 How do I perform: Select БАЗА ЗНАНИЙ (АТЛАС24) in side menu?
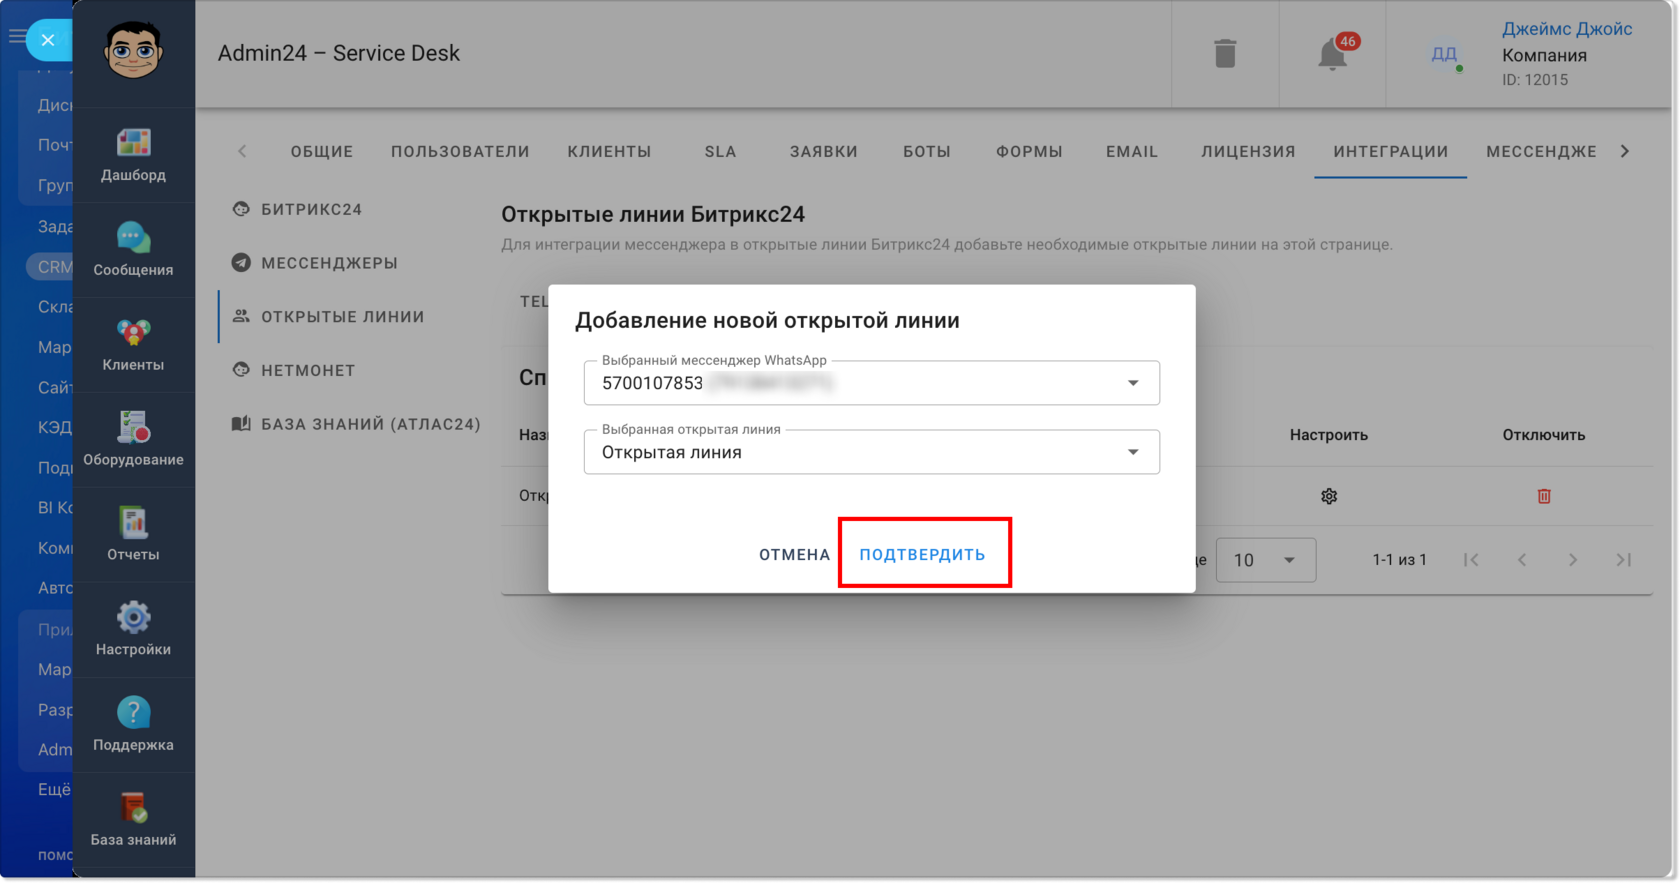(356, 424)
